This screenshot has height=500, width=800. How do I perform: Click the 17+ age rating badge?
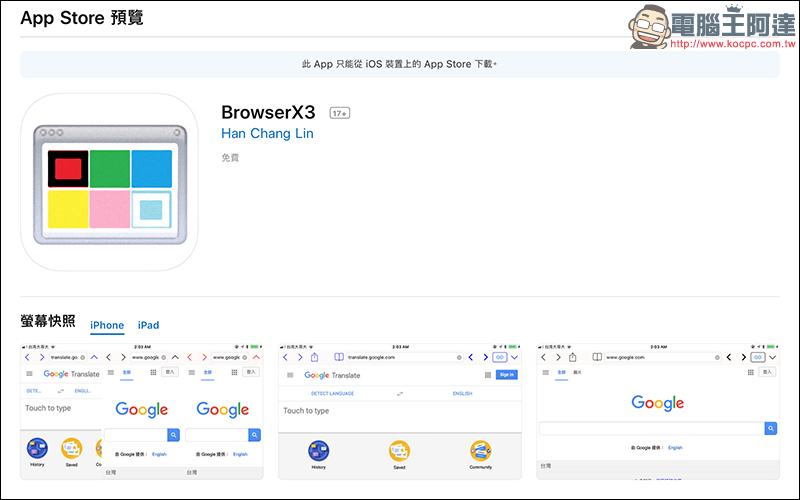coord(340,113)
